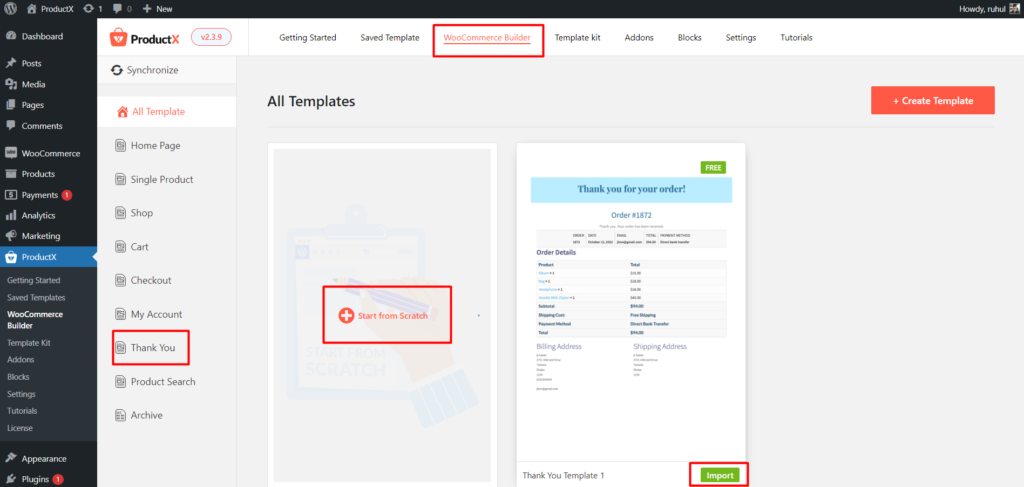Click the user avatar next to Howdy, ruhul
The image size is (1024, 487).
(x=1014, y=9)
